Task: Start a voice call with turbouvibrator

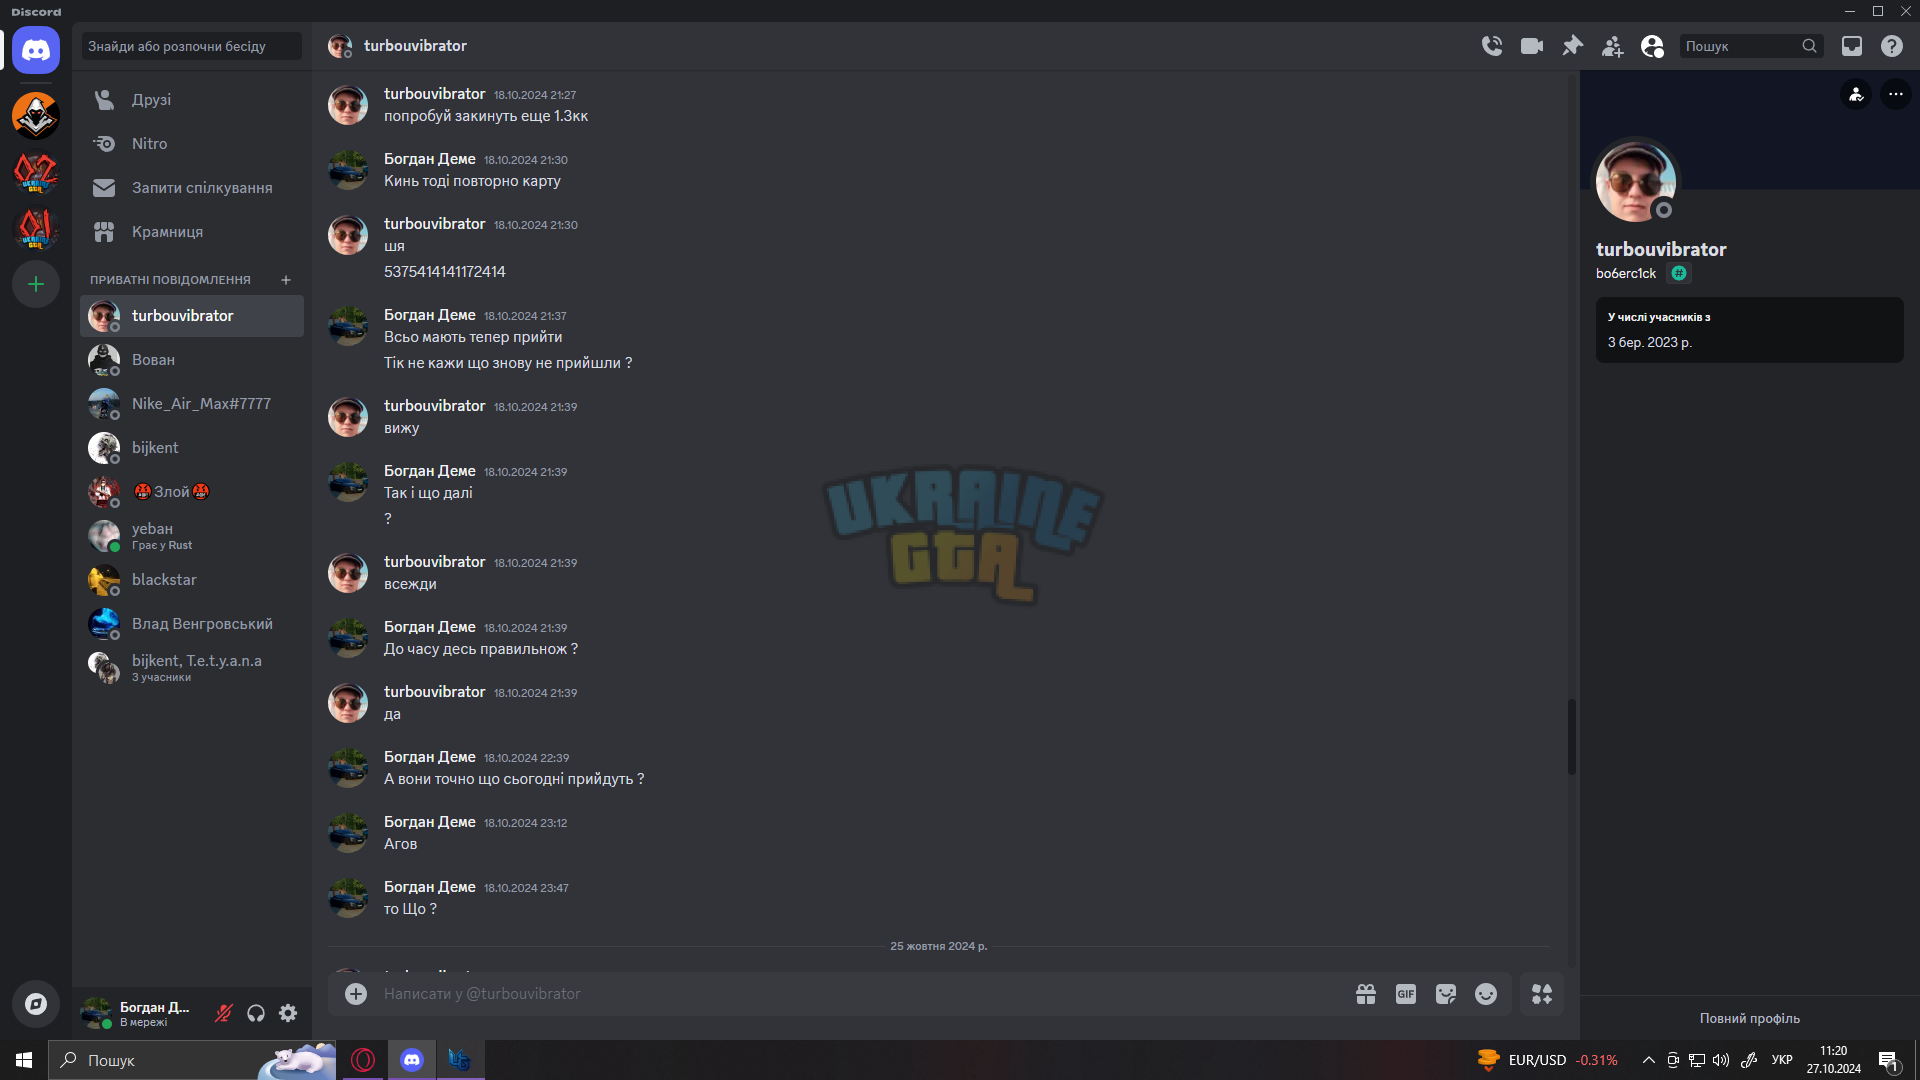Action: 1492,46
